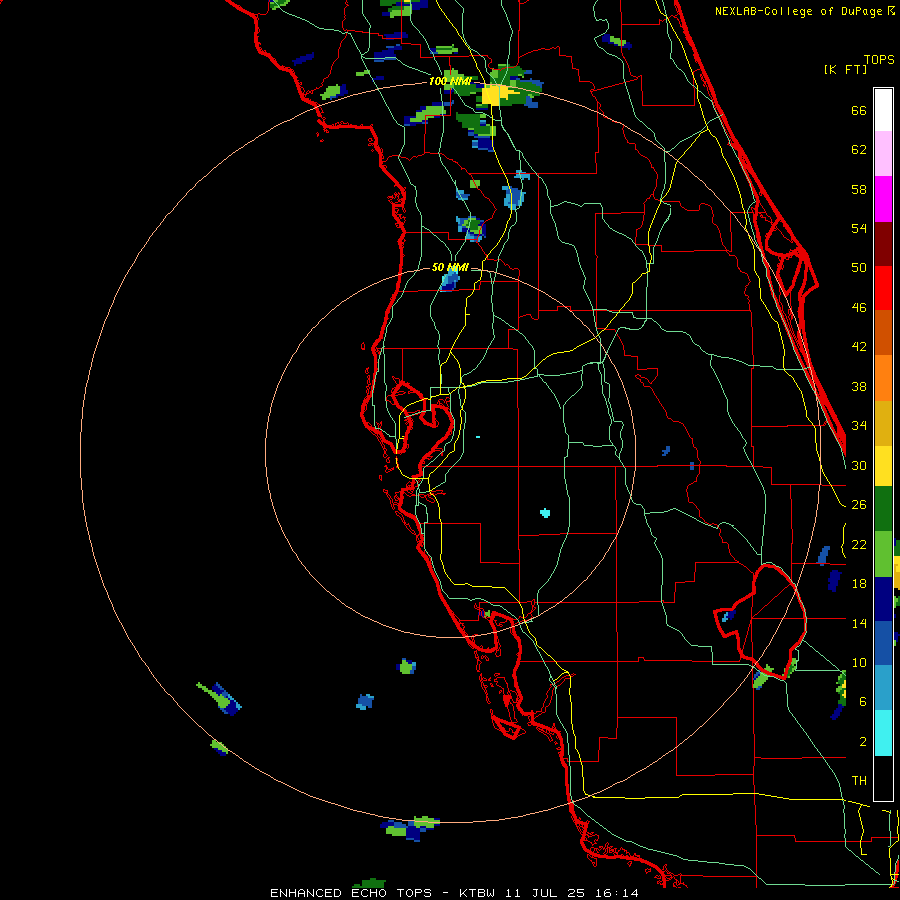The height and width of the screenshot is (900, 900).
Task: Select the dark red legend swatch
Action: pos(883,244)
